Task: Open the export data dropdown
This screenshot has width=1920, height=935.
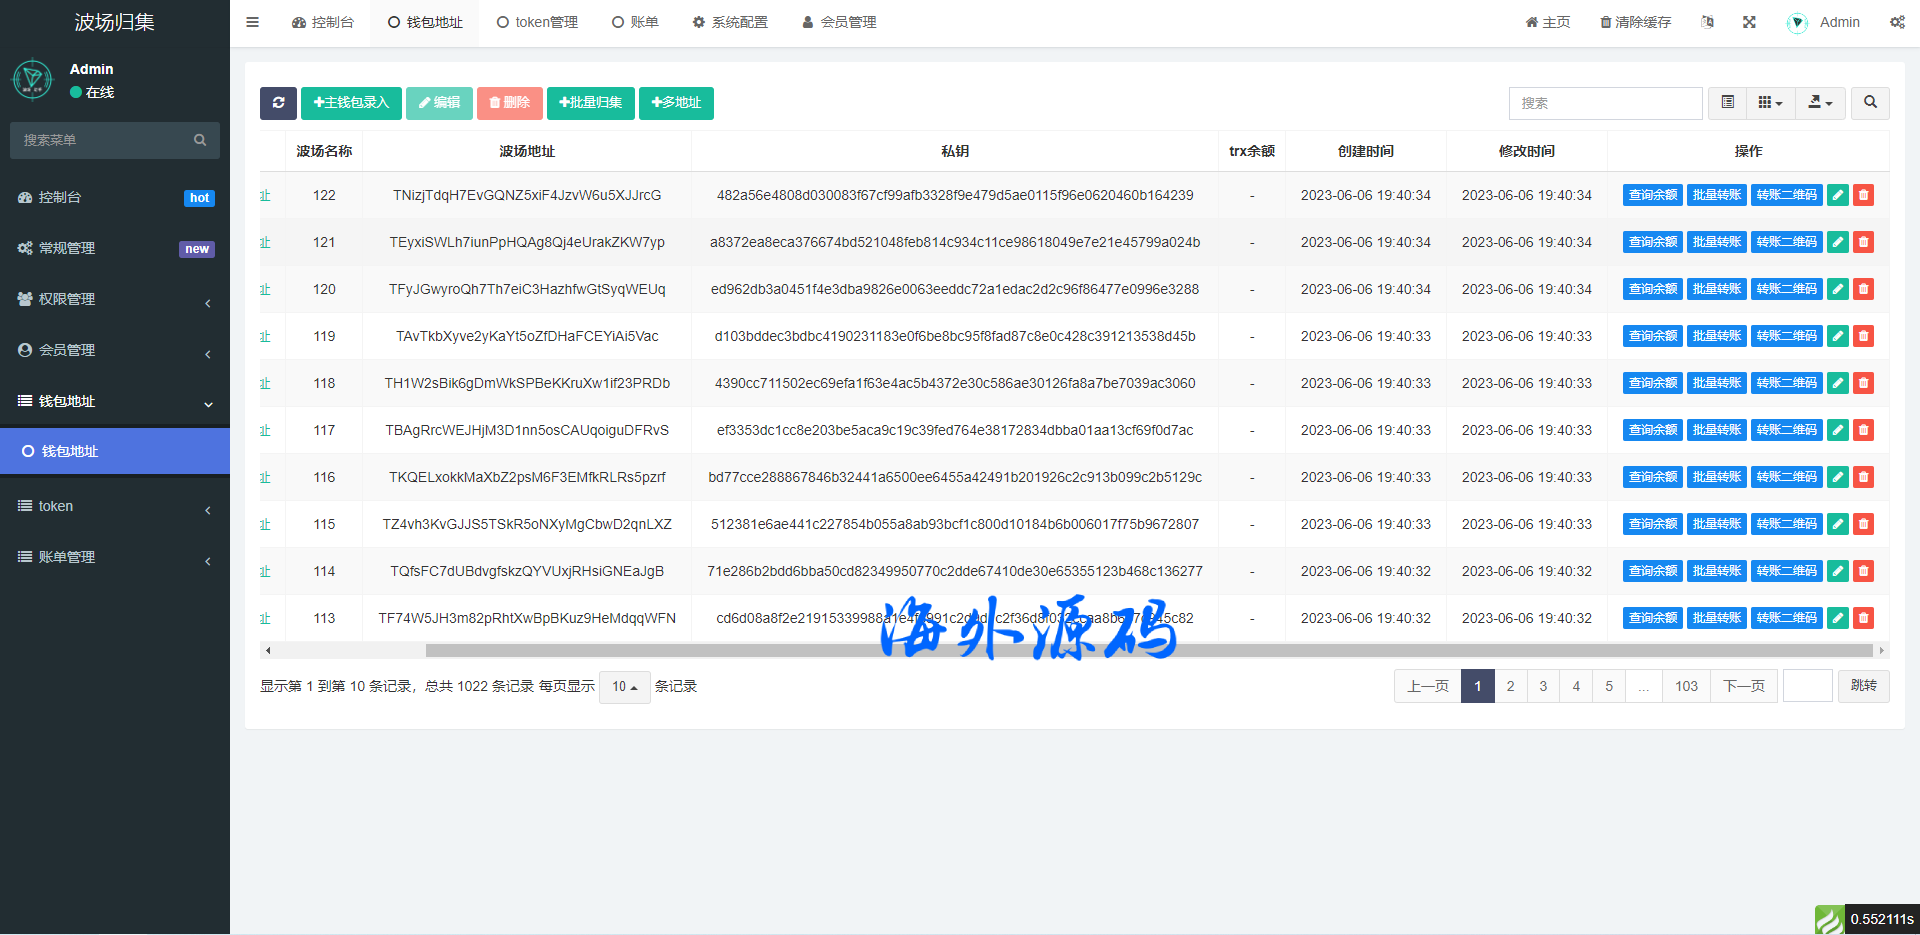Action: tap(1820, 103)
